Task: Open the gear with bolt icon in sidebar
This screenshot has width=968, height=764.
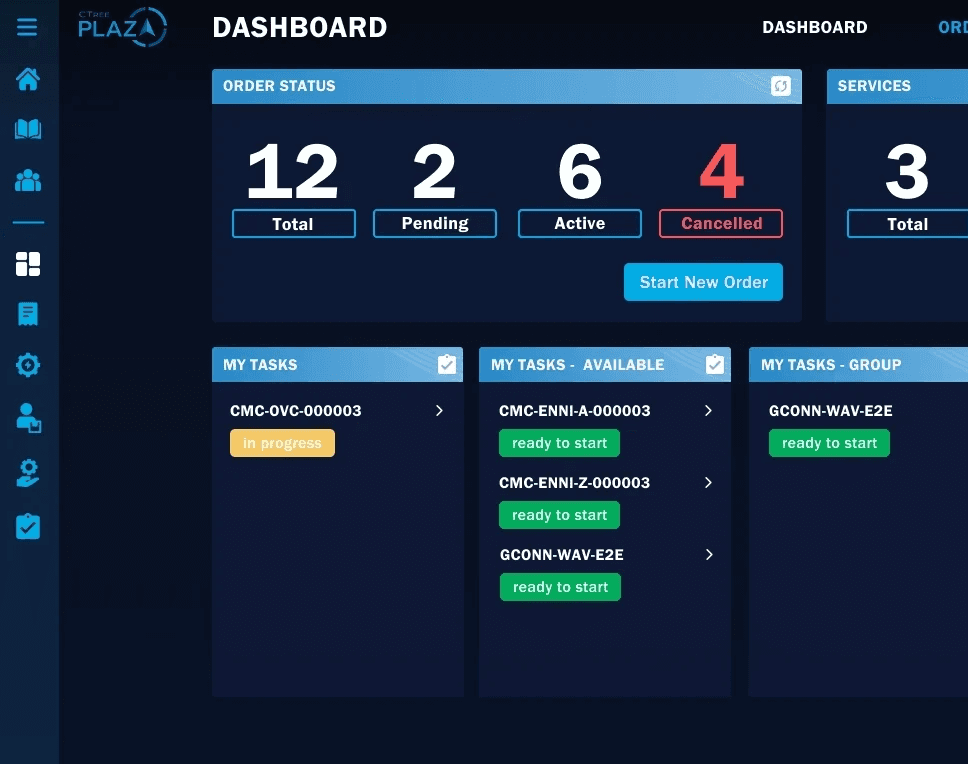Action: pos(28,365)
